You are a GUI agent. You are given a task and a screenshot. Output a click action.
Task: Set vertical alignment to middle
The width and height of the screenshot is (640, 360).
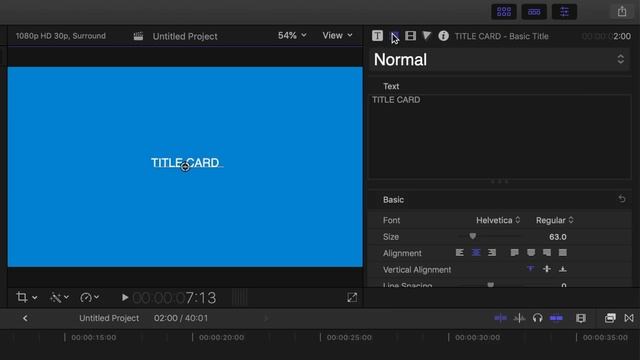tap(547, 269)
